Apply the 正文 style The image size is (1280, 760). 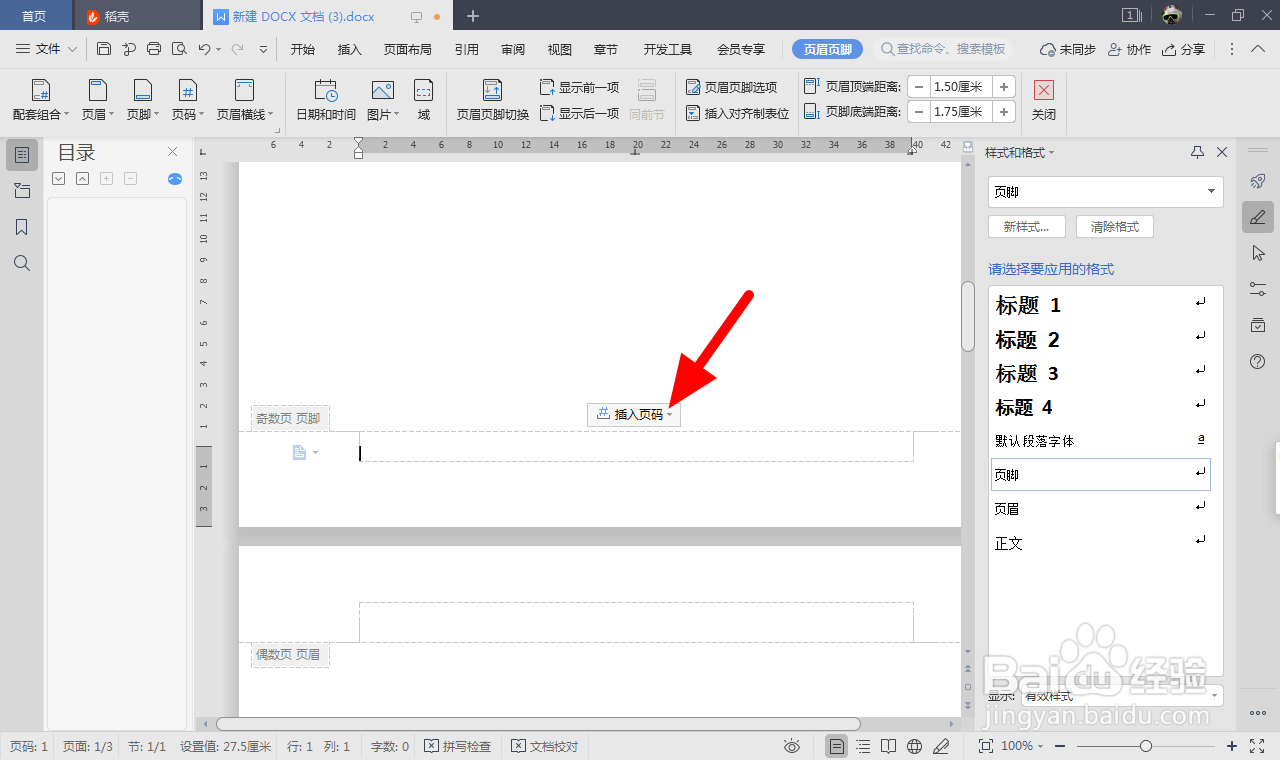tap(1100, 543)
